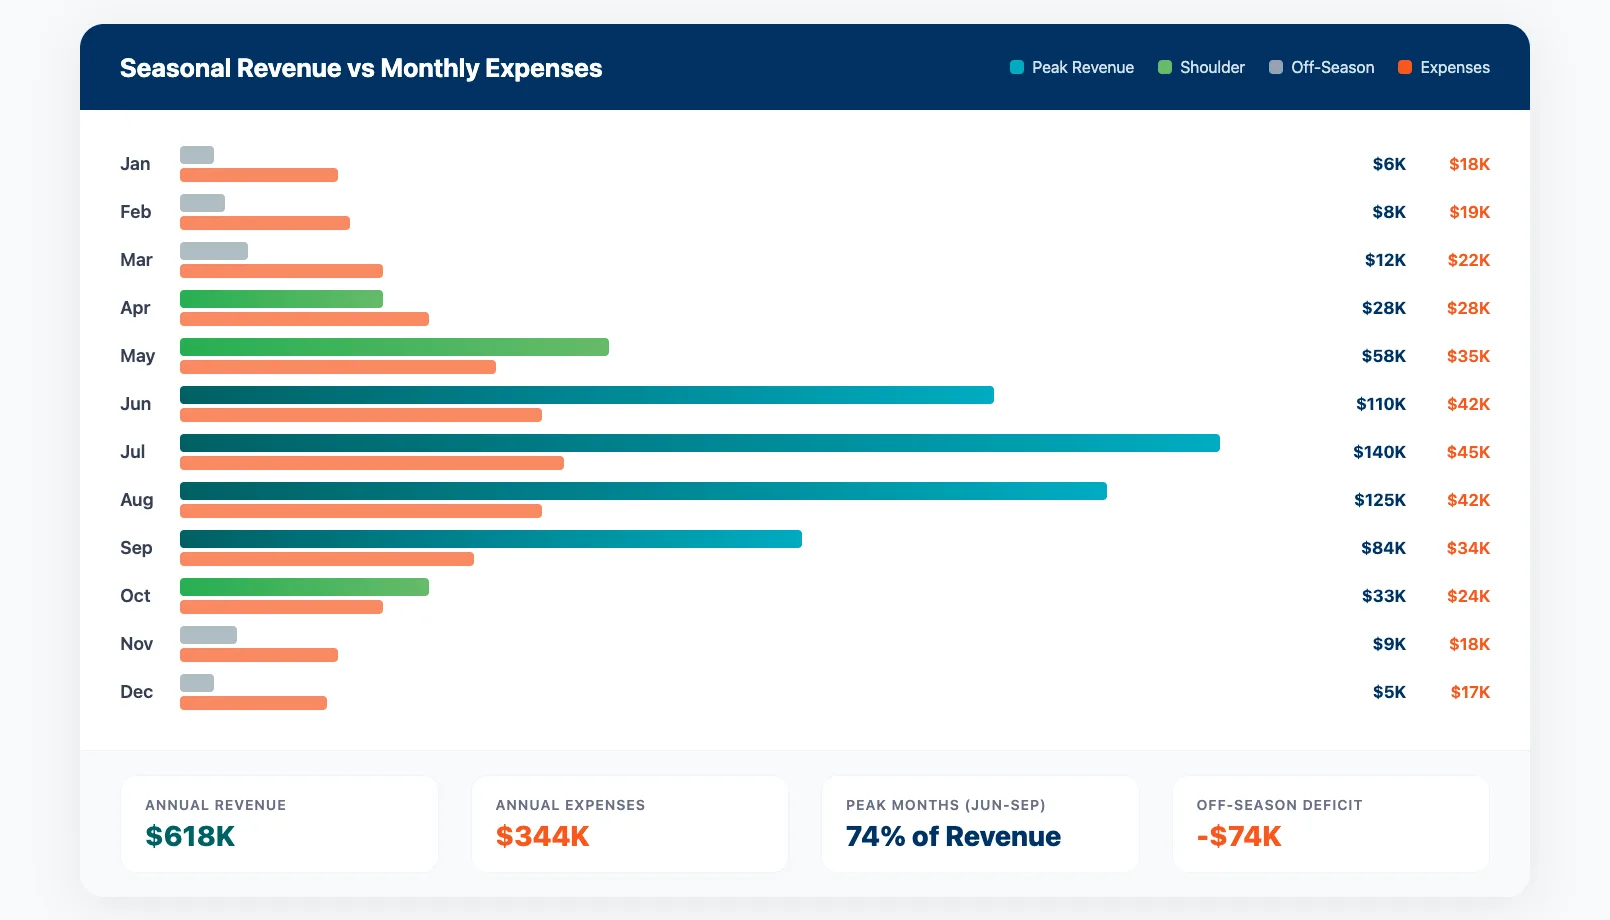Click the Dec month label
The height and width of the screenshot is (920, 1610).
[137, 692]
